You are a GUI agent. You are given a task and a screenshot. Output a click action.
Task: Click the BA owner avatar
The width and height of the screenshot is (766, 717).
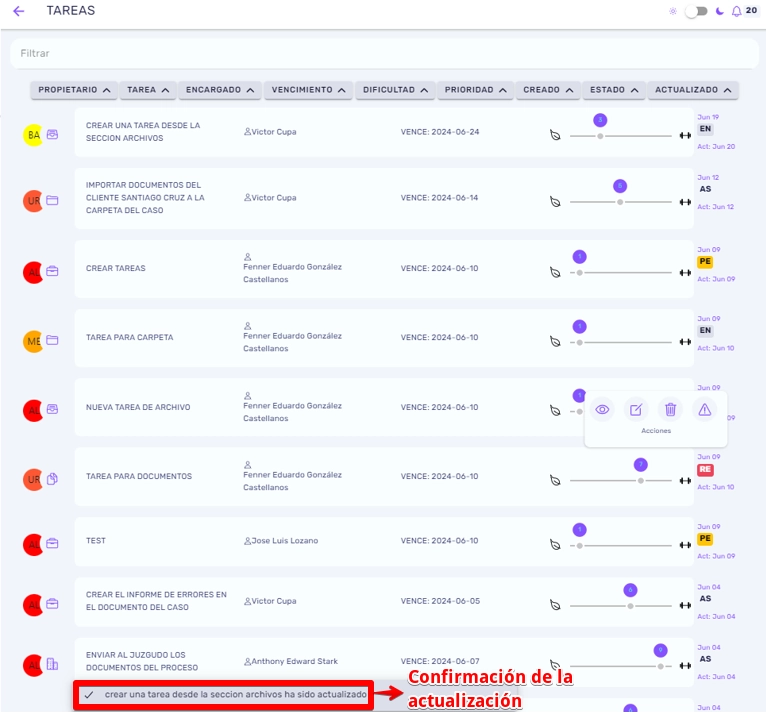[x=33, y=135]
